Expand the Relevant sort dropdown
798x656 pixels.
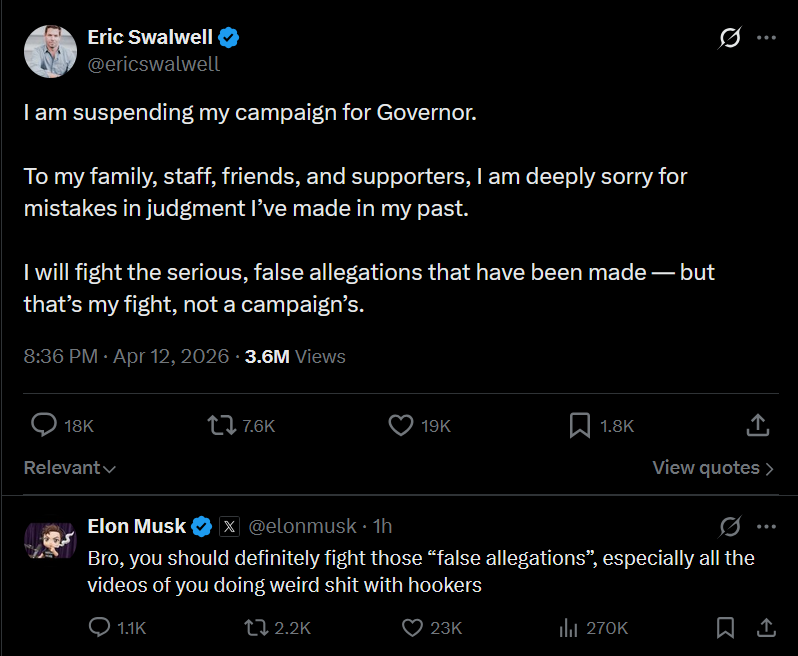pos(70,467)
